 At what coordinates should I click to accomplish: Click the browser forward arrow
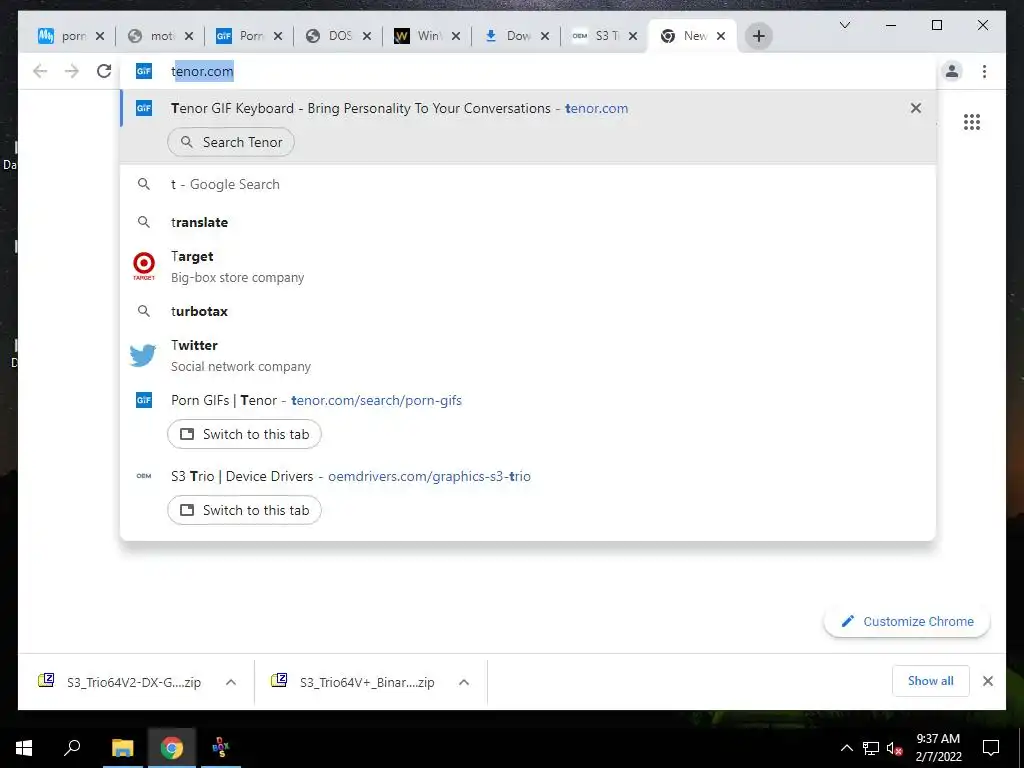pyautogui.click(x=72, y=71)
